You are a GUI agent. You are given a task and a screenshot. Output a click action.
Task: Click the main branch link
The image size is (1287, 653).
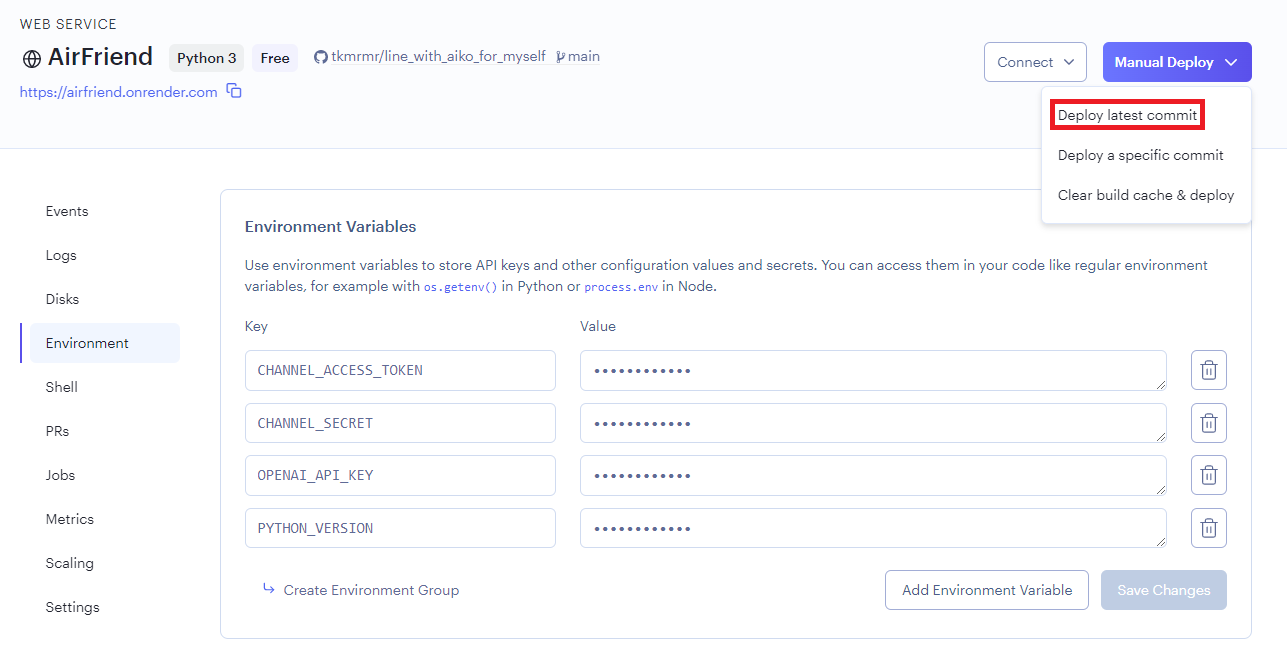(584, 57)
